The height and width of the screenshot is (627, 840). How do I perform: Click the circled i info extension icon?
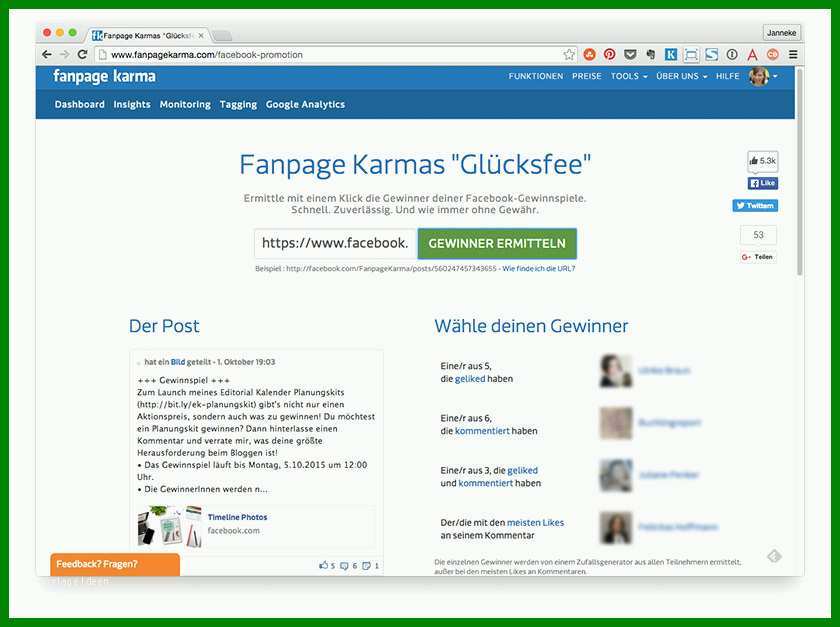[x=732, y=54]
